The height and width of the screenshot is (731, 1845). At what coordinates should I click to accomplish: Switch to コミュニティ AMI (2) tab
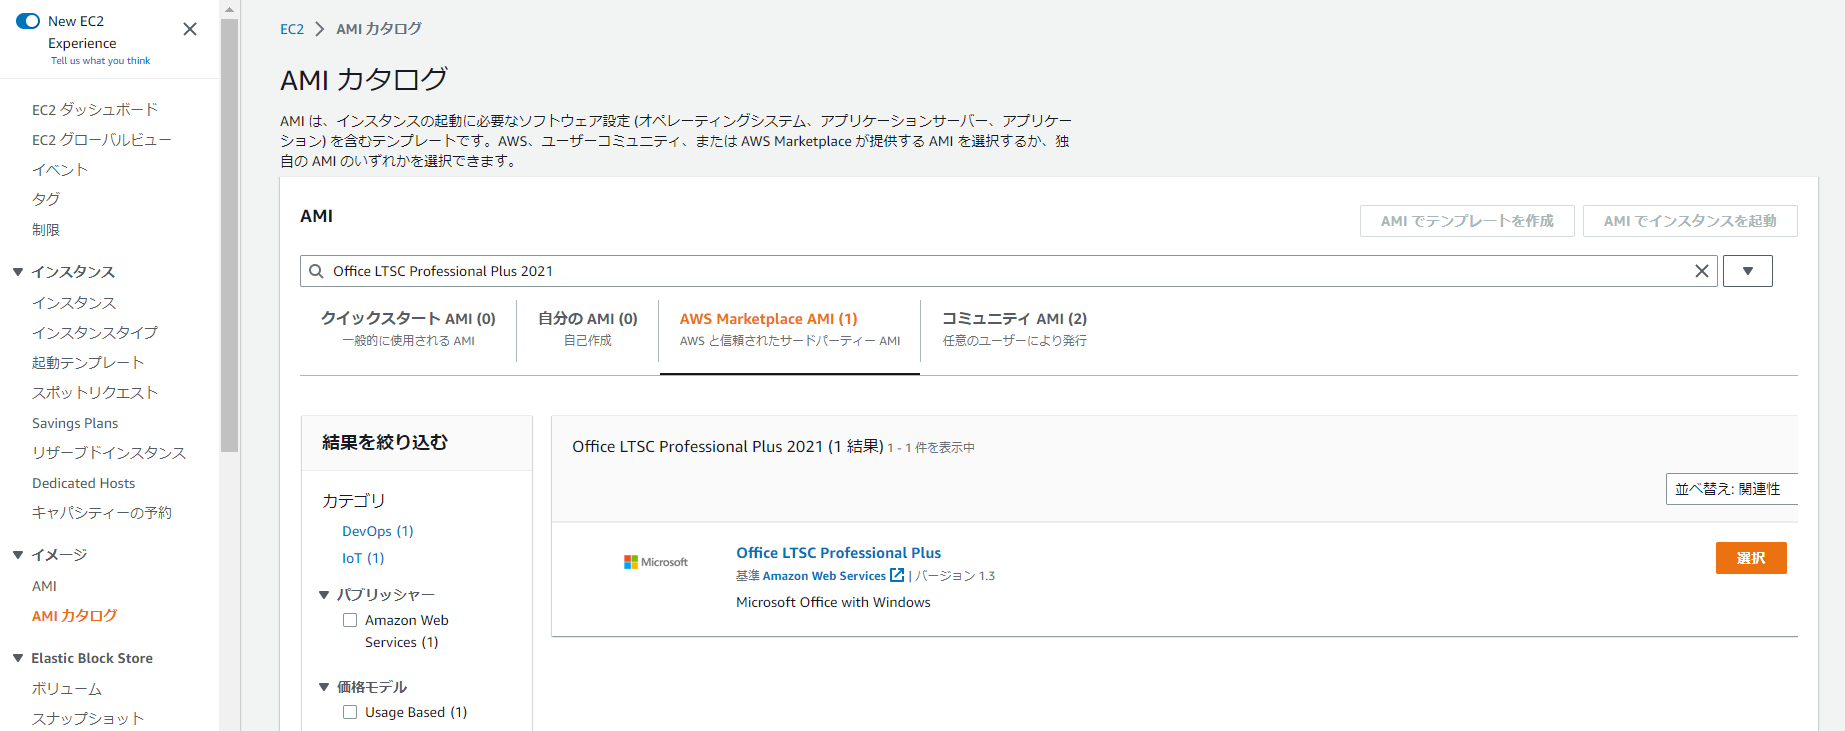pyautogui.click(x=1014, y=329)
